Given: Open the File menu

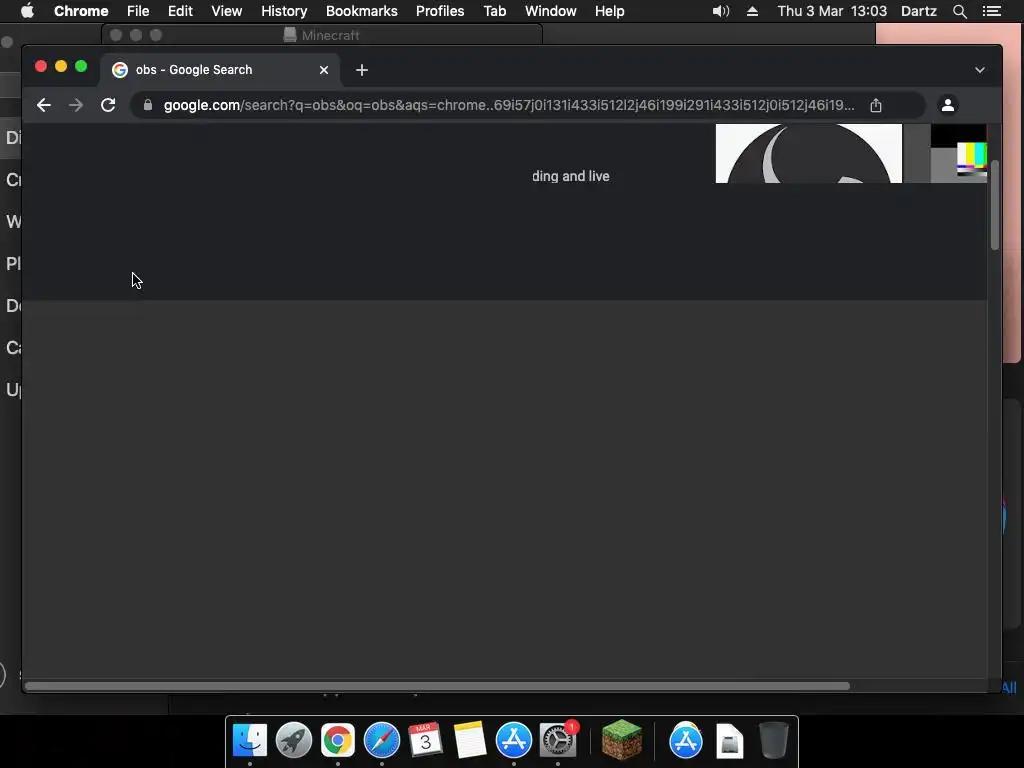Looking at the screenshot, I should pyautogui.click(x=138, y=11).
